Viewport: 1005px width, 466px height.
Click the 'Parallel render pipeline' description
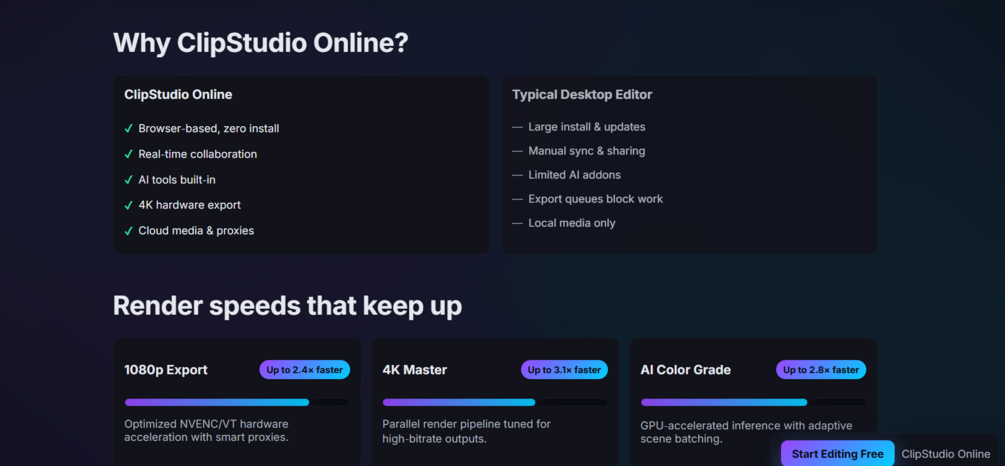point(467,431)
